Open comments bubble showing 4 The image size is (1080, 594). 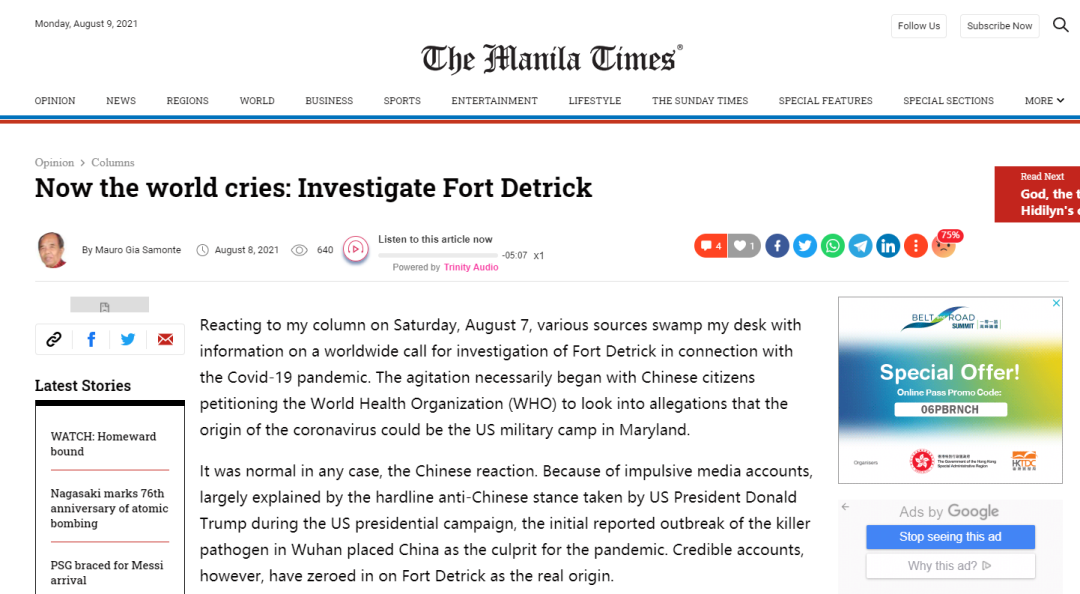710,245
